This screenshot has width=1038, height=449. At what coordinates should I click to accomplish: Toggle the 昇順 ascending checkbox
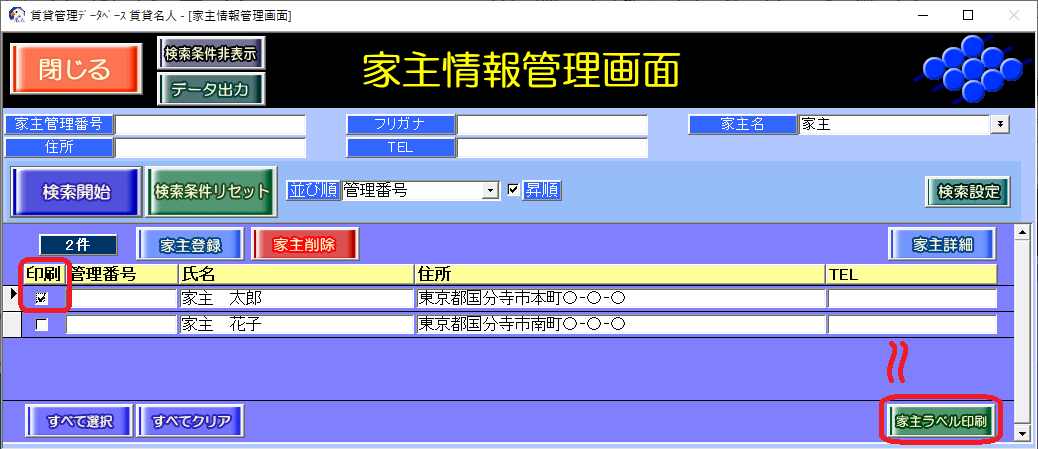[x=514, y=190]
